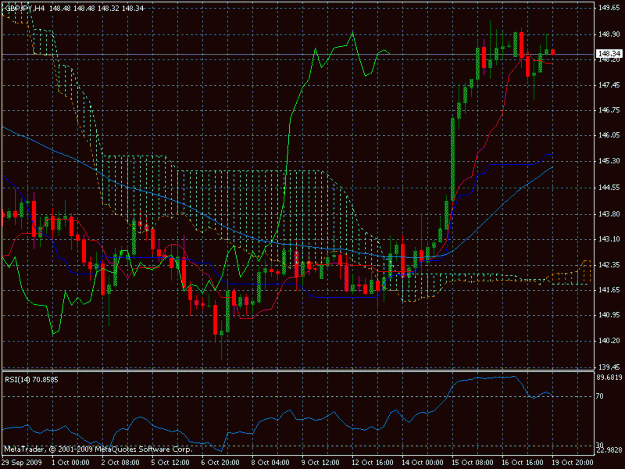The width and height of the screenshot is (625, 469).
Task: Select the 148.90 price scale label
Action: (609, 35)
